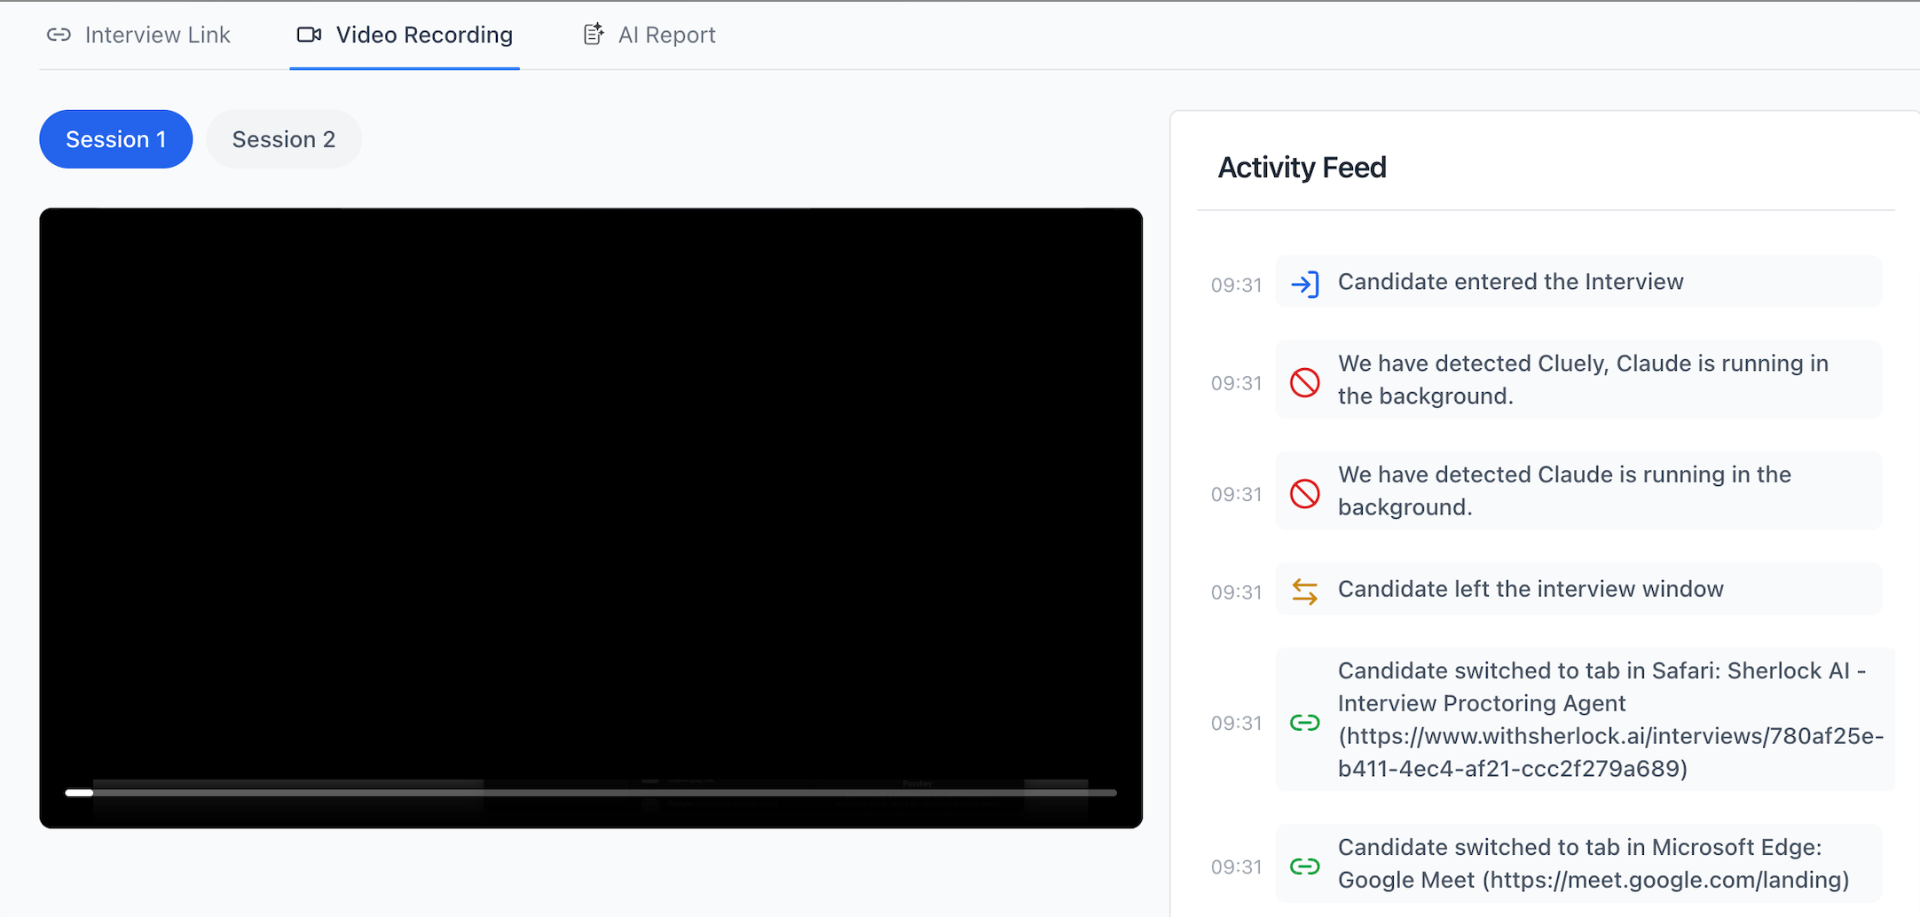Click the chain link icon beside Interview Link
Image resolution: width=1920 pixels, height=917 pixels.
(x=59, y=35)
